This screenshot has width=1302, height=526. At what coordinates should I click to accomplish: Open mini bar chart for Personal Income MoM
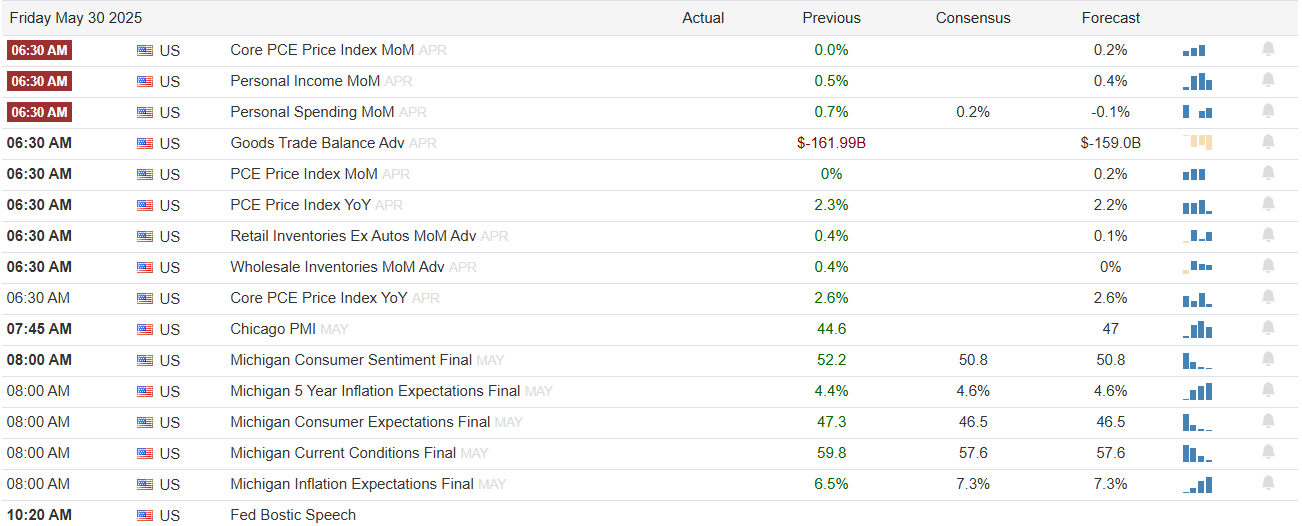pos(1197,81)
